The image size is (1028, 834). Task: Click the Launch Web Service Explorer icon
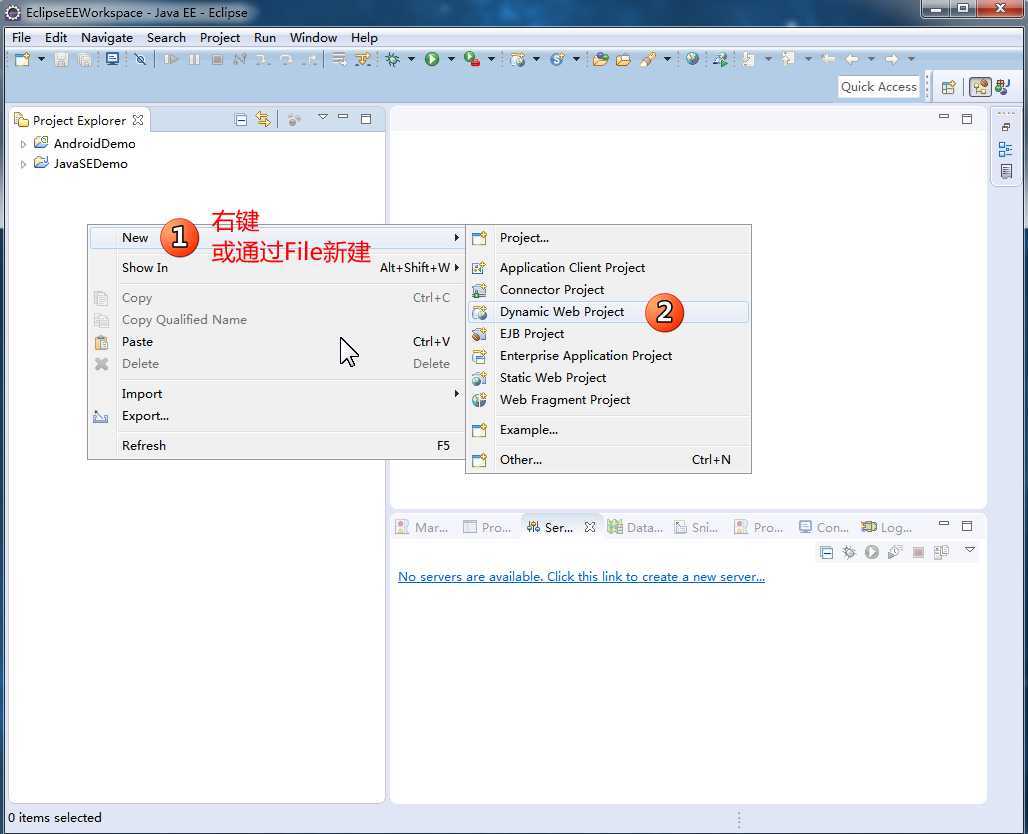(721, 60)
